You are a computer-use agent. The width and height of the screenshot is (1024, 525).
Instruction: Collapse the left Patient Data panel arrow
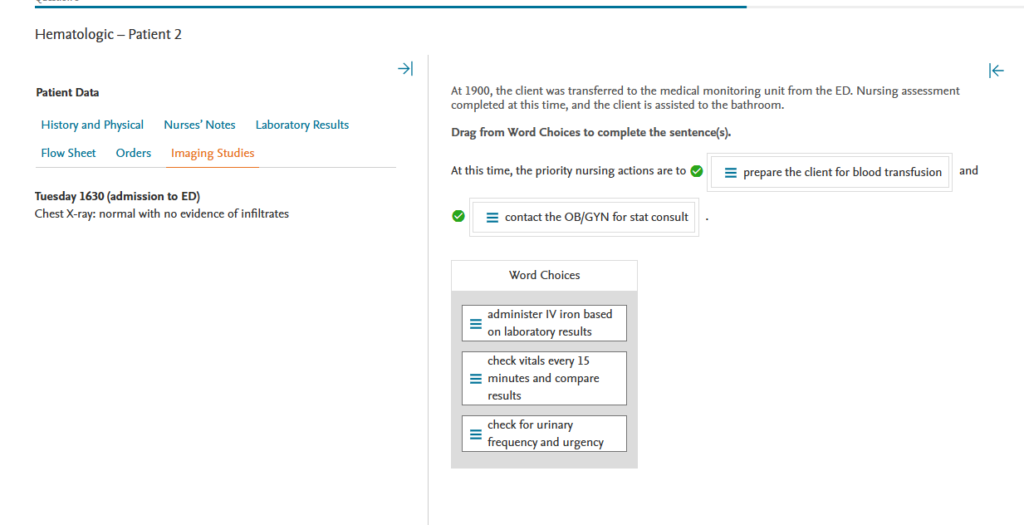point(404,69)
